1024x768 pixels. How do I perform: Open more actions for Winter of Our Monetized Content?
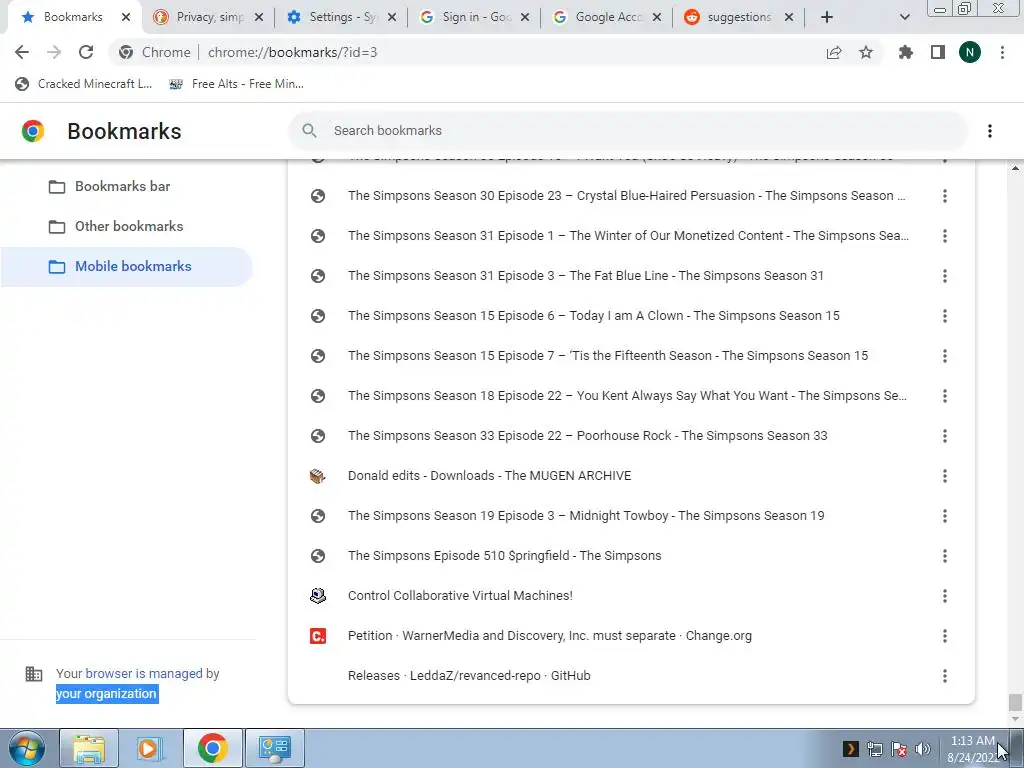click(945, 236)
